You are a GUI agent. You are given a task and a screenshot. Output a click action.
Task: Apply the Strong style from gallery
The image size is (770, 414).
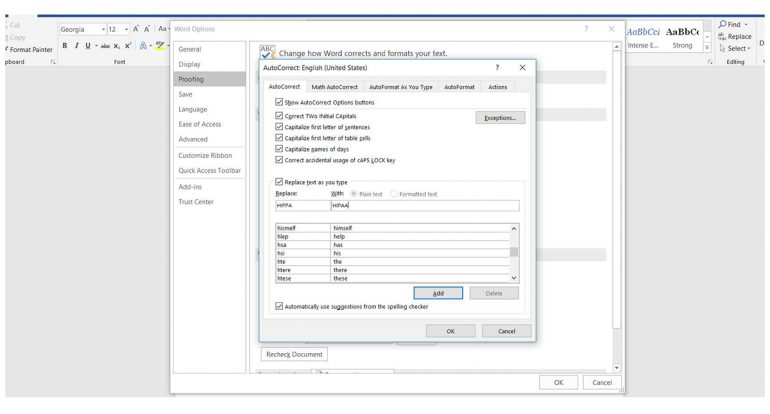pos(682,37)
